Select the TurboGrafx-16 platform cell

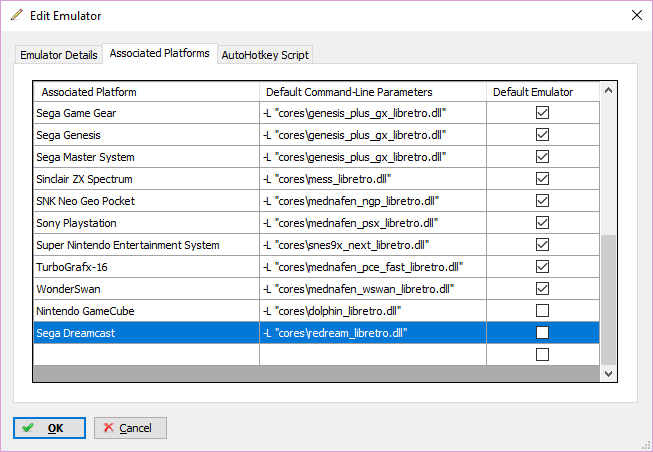click(146, 267)
